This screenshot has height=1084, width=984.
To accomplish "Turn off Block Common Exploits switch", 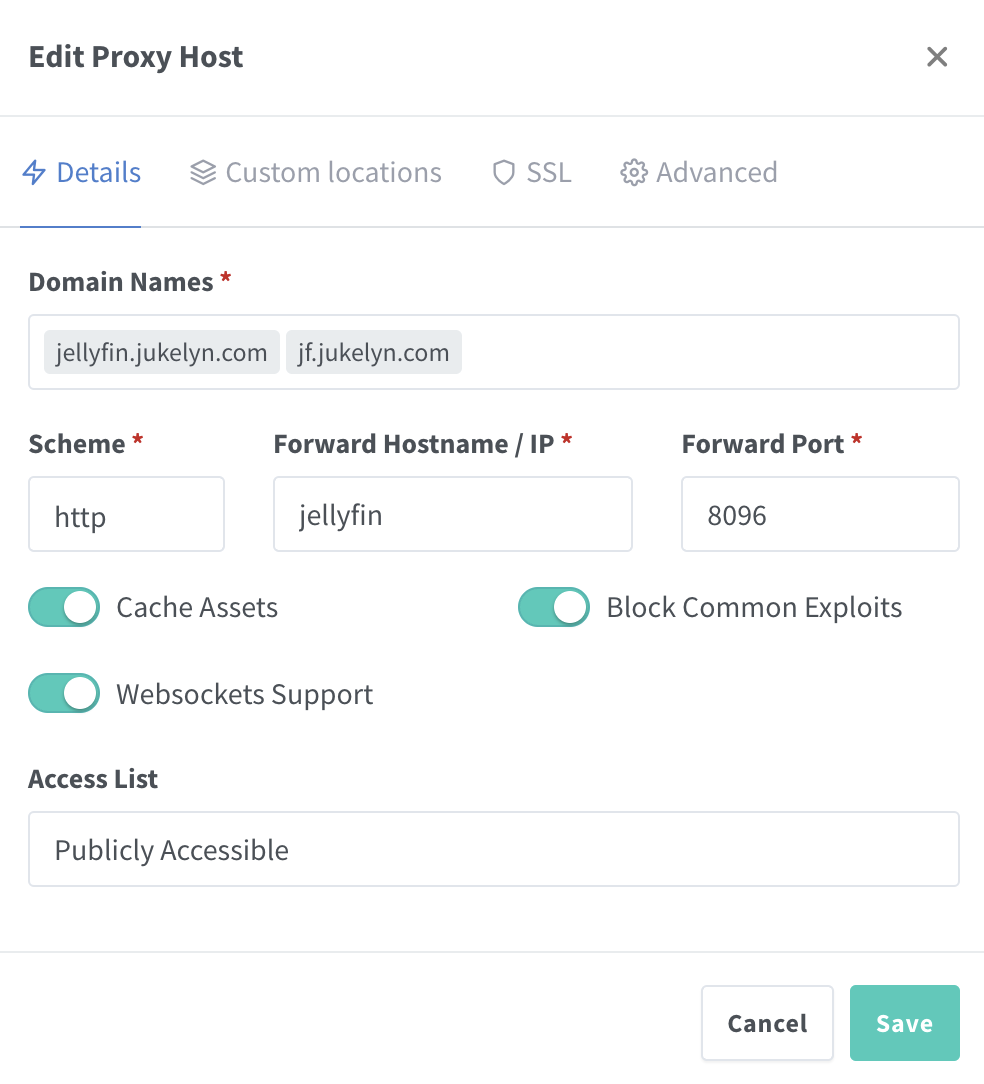I will click(x=554, y=607).
